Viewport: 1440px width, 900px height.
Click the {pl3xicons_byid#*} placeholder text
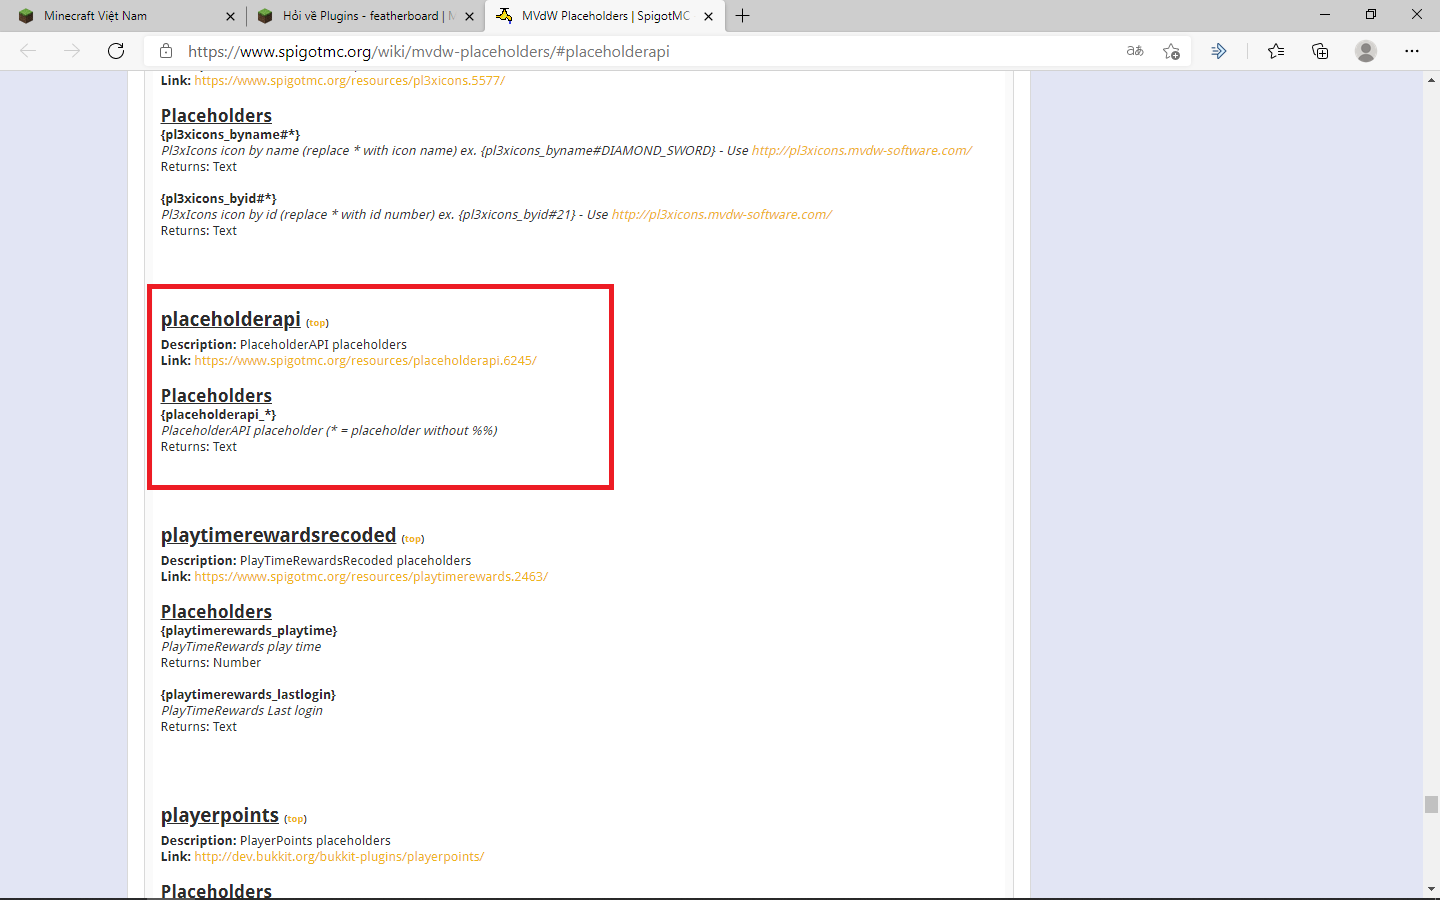click(x=219, y=199)
